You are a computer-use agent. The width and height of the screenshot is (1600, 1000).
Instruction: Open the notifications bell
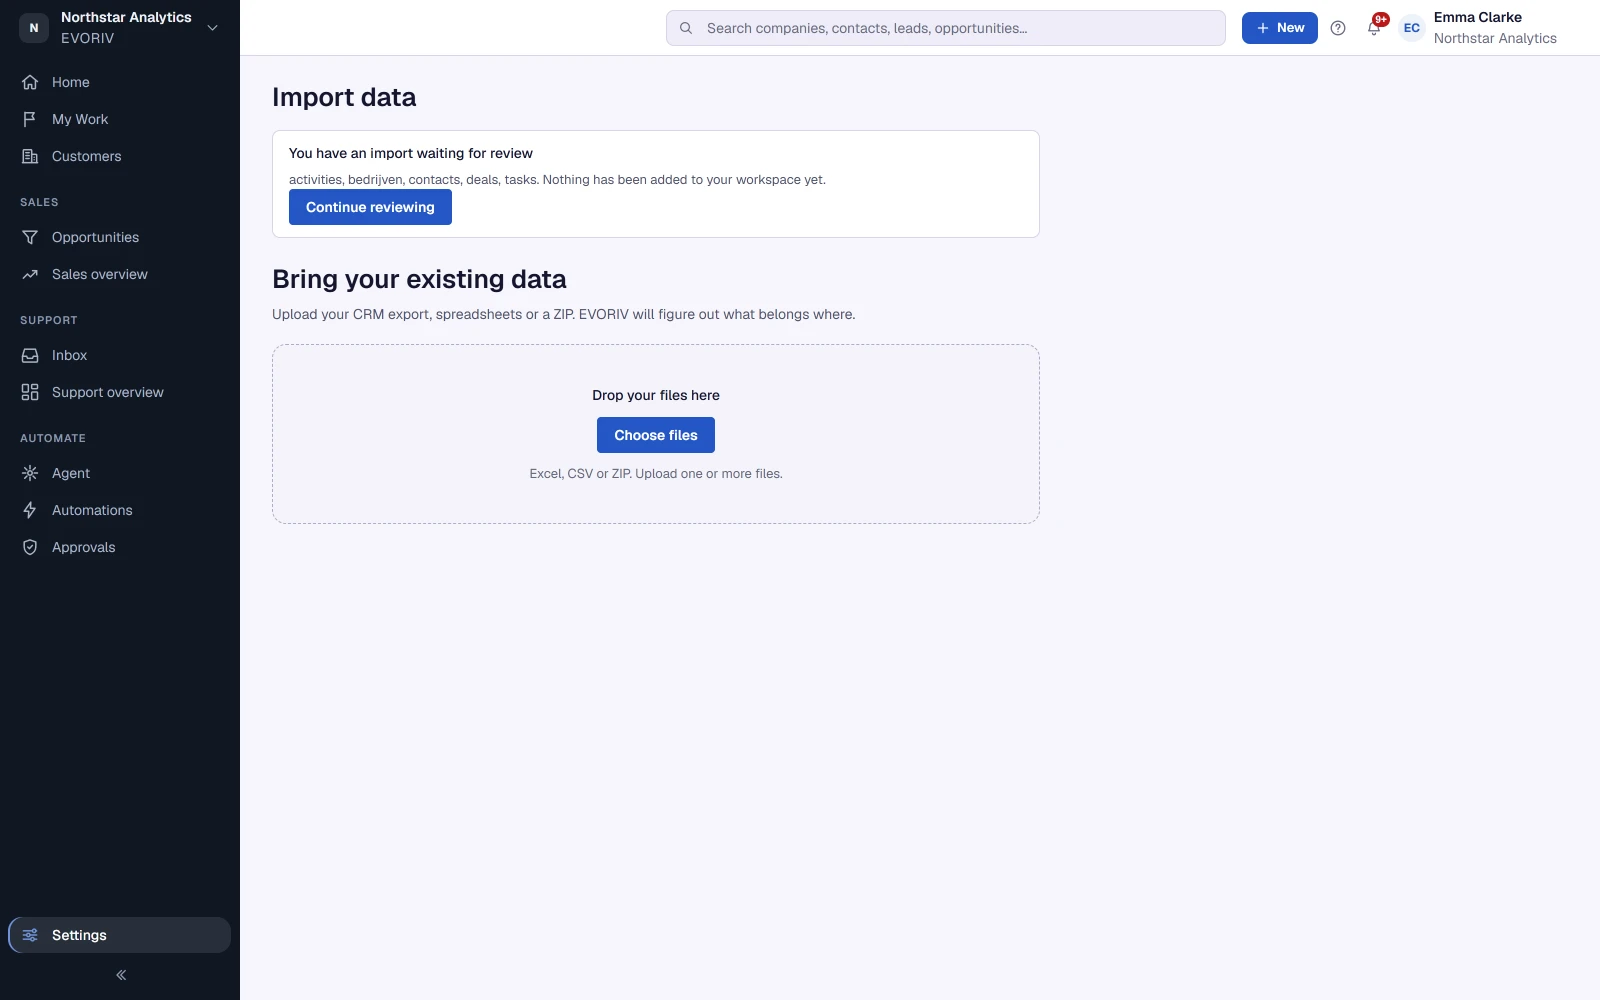coord(1374,28)
